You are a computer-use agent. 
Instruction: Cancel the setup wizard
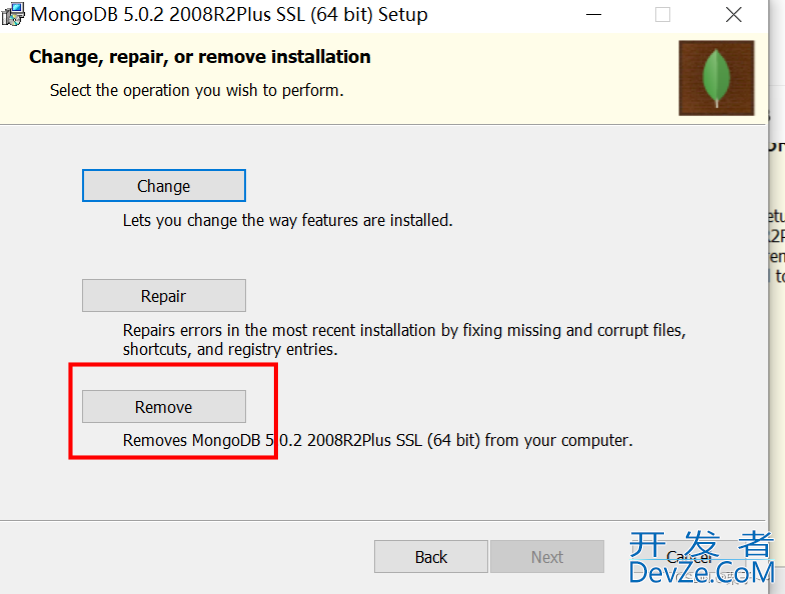(689, 556)
